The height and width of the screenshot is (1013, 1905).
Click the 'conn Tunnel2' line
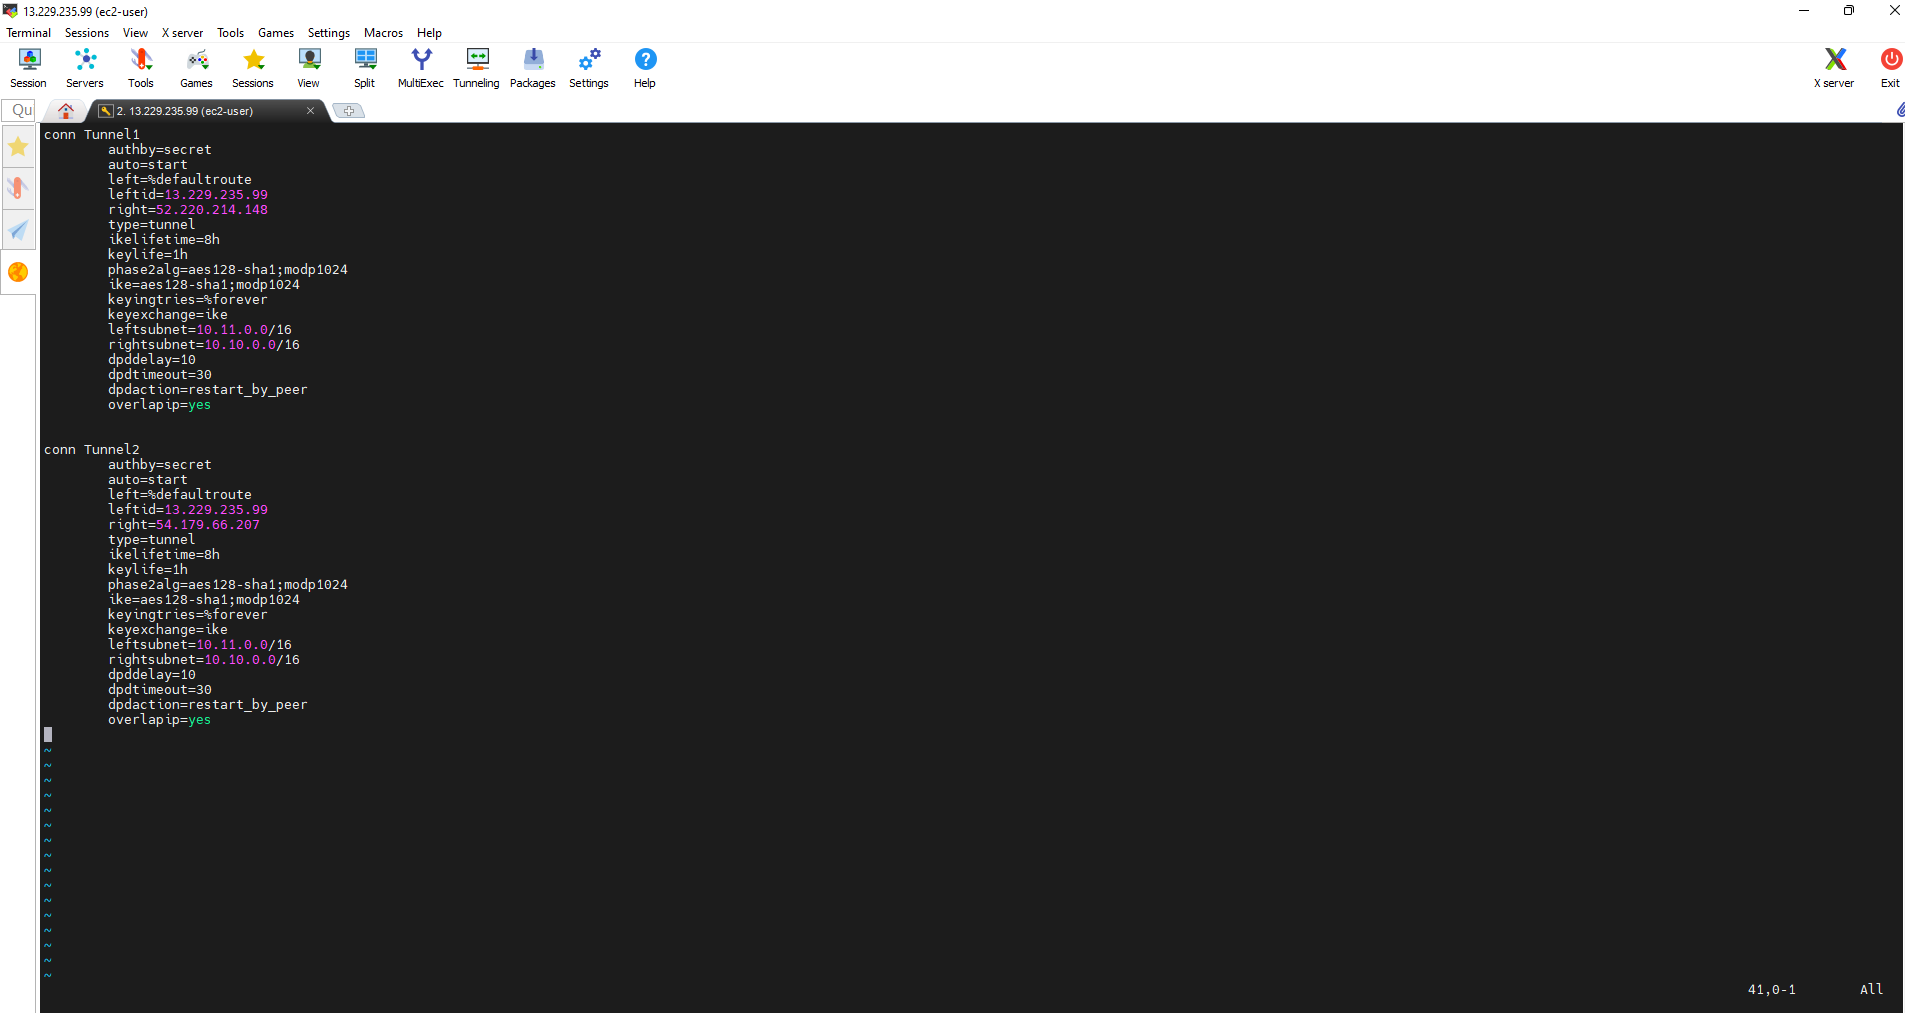(92, 449)
